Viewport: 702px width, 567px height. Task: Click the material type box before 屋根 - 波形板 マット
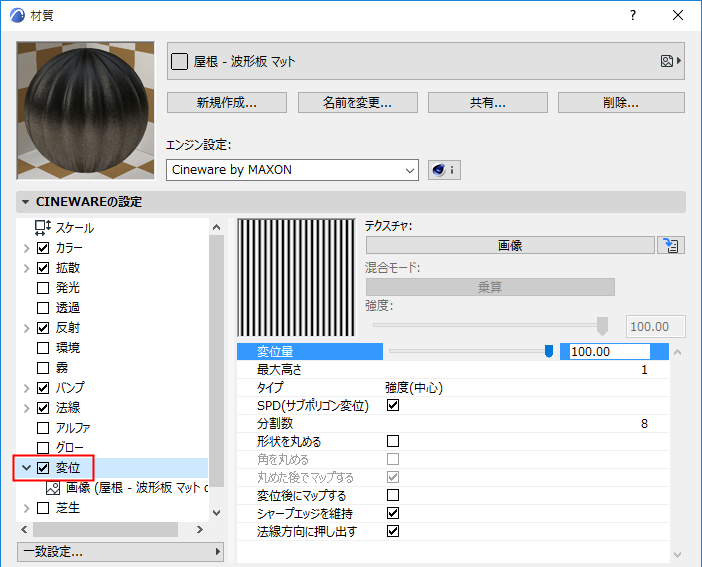tap(180, 61)
